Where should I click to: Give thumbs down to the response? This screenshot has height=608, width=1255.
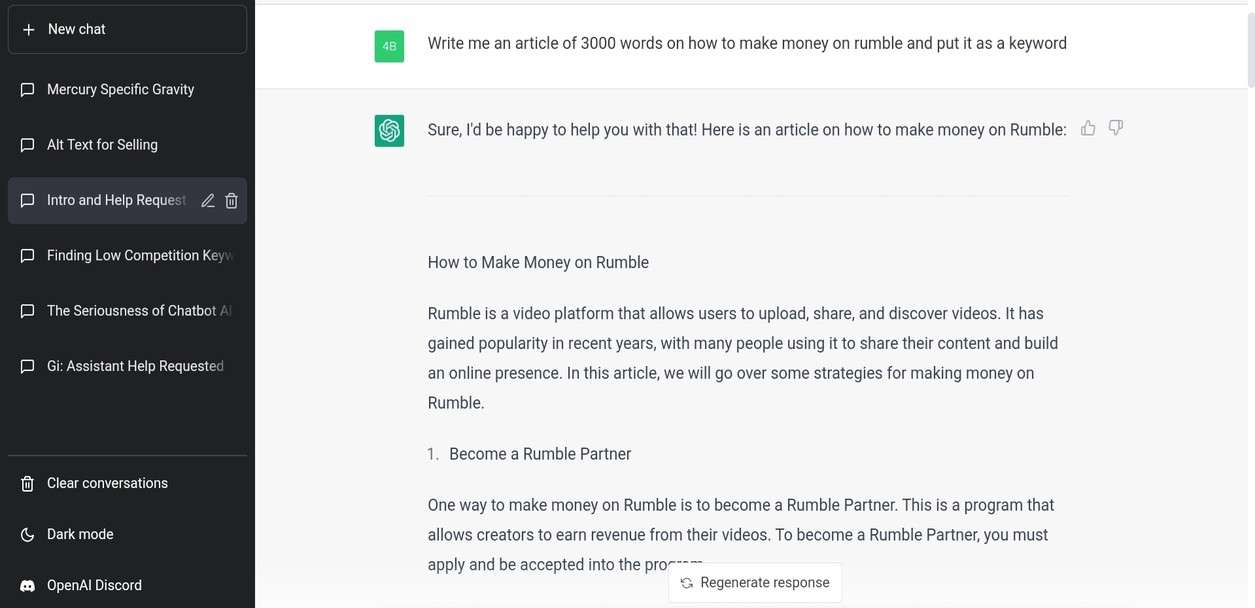coord(1116,128)
